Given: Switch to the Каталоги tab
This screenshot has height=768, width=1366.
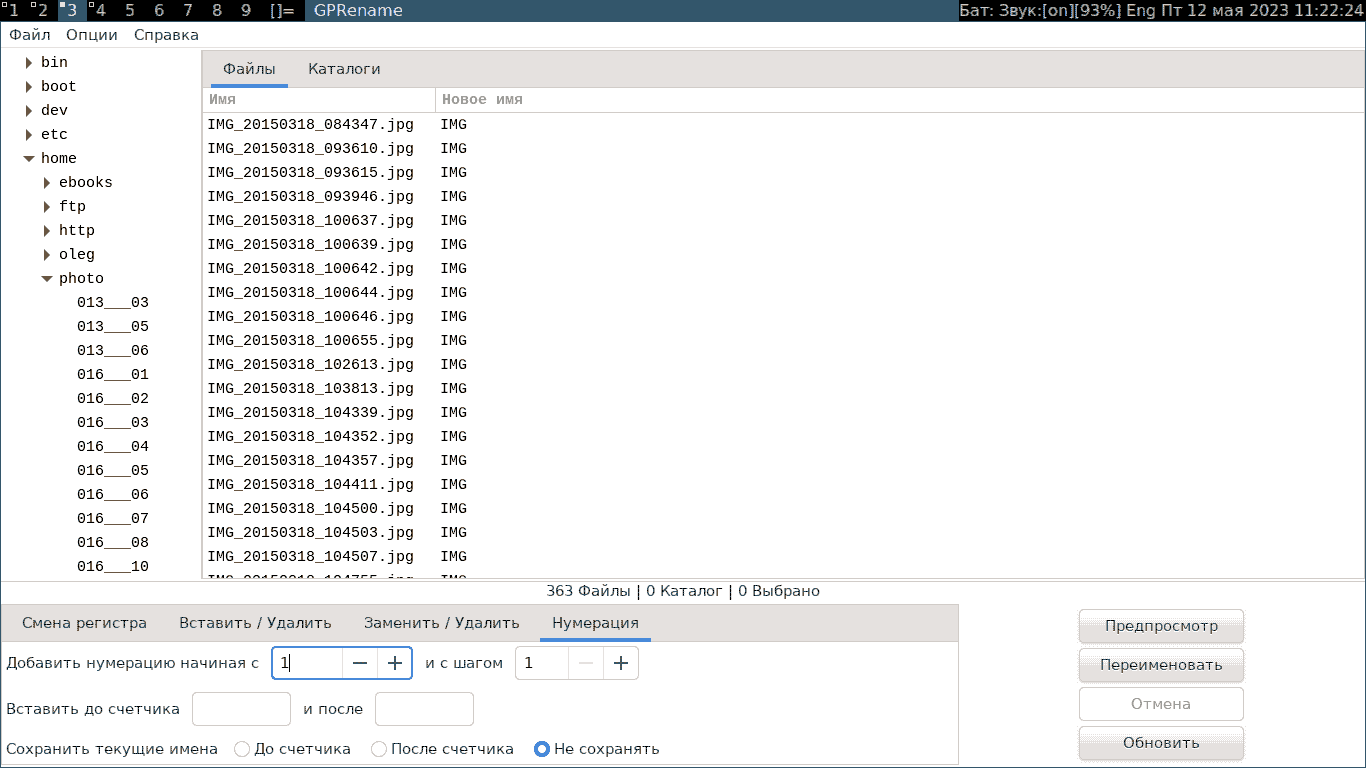Looking at the screenshot, I should [344, 69].
